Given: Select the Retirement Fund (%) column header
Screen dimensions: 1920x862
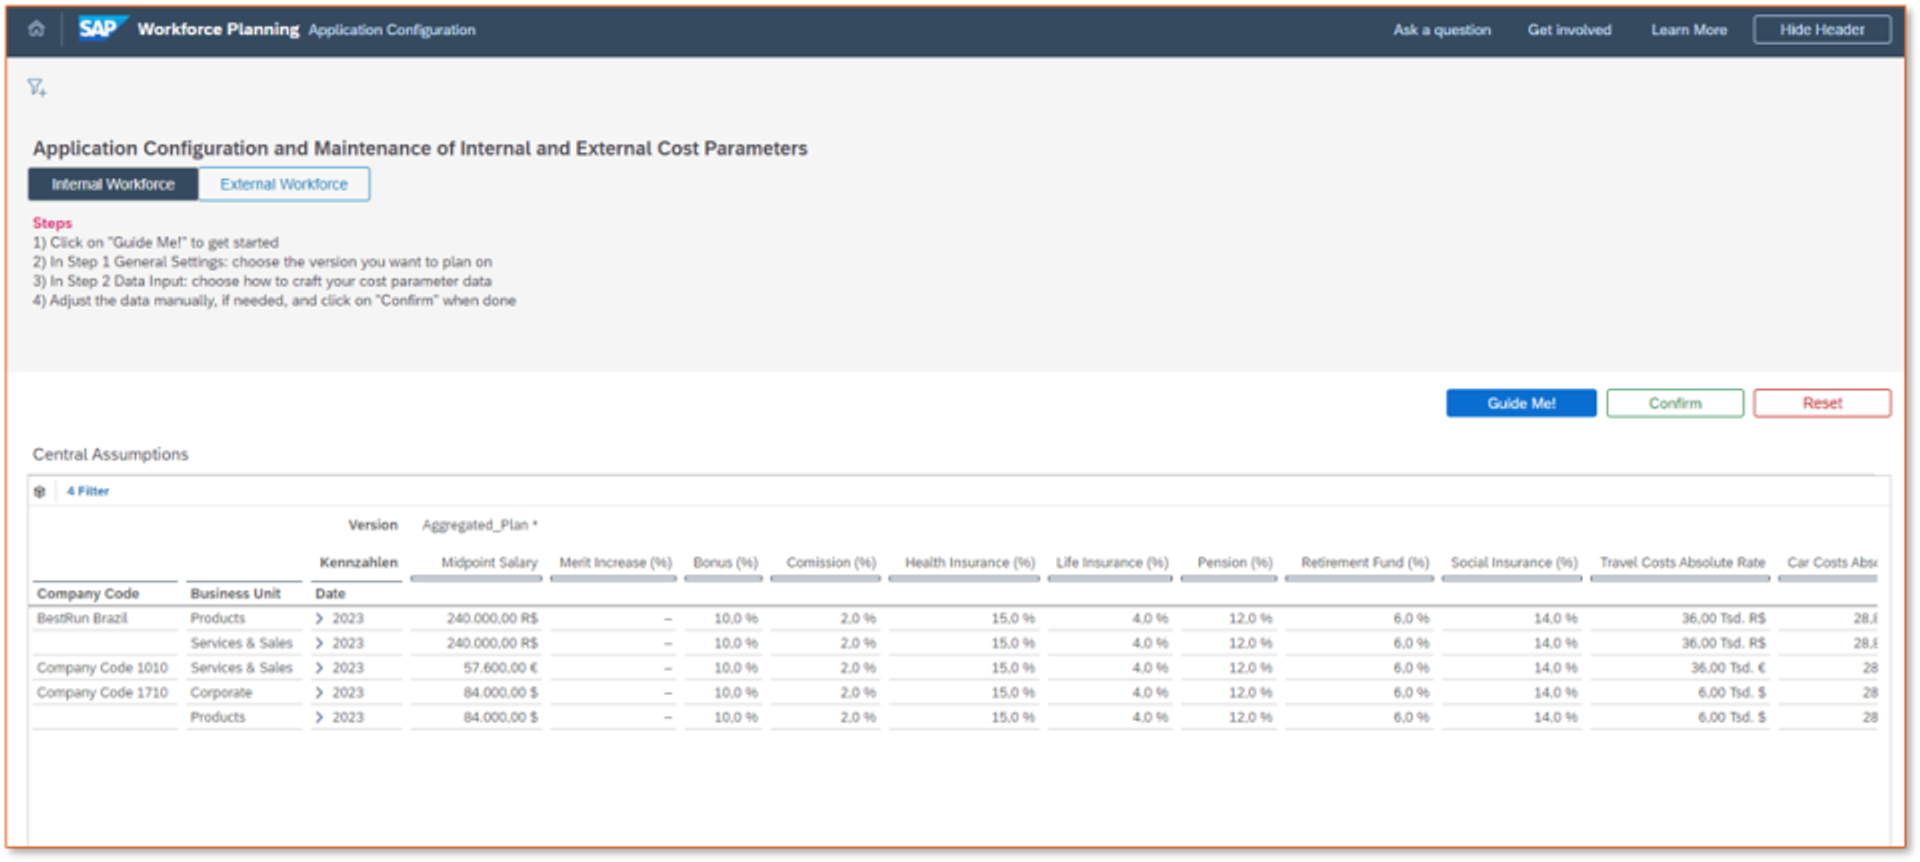Looking at the screenshot, I should [1365, 562].
